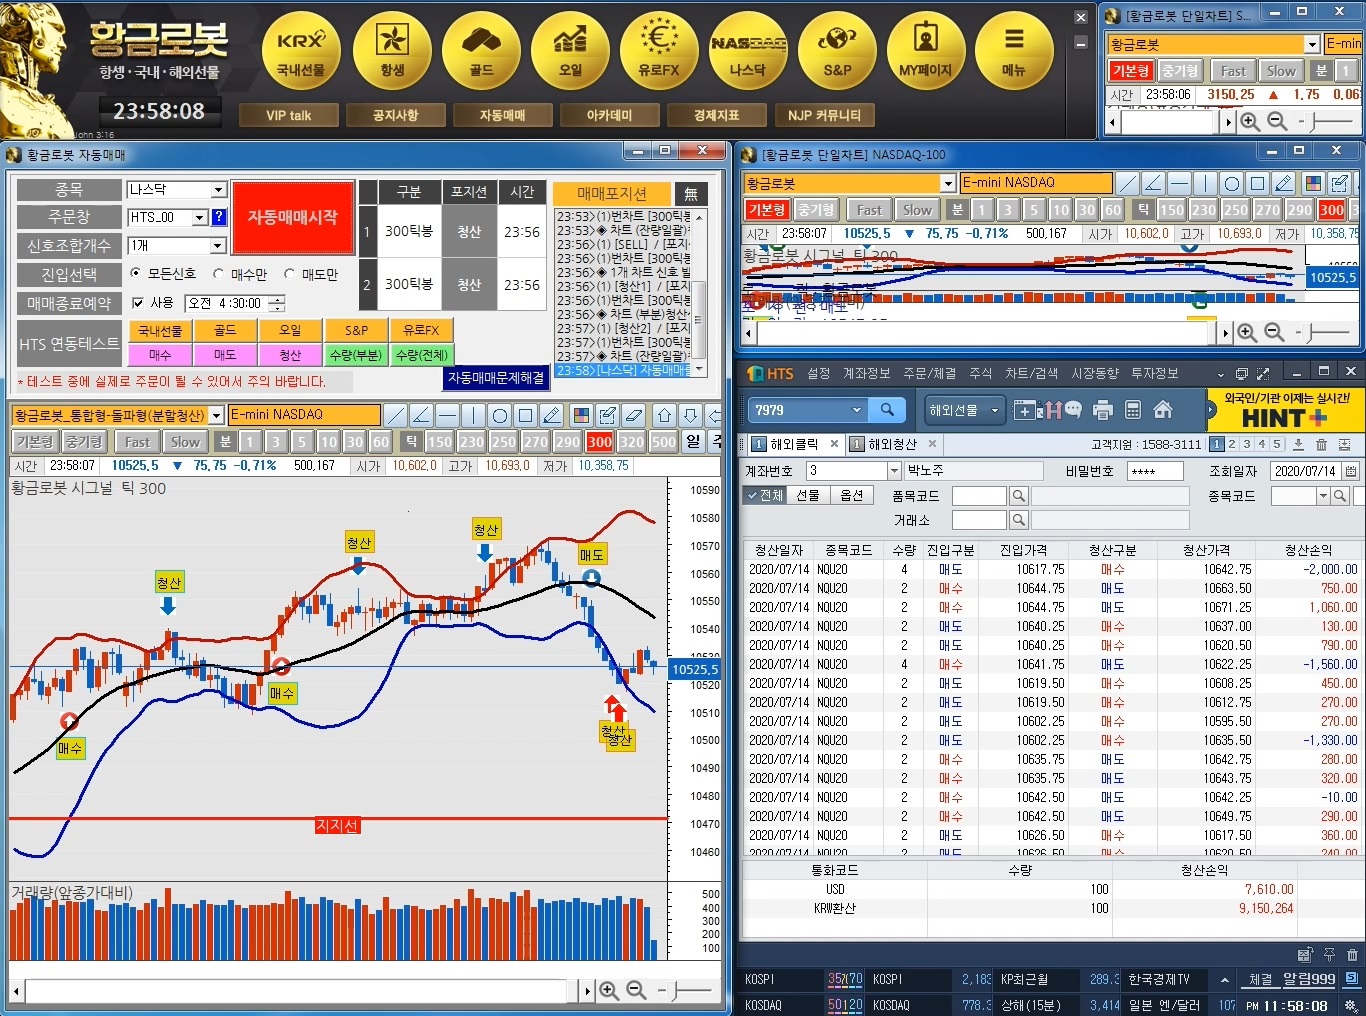Open the 설정 menu in HTS
The width and height of the screenshot is (1366, 1016).
pos(819,373)
